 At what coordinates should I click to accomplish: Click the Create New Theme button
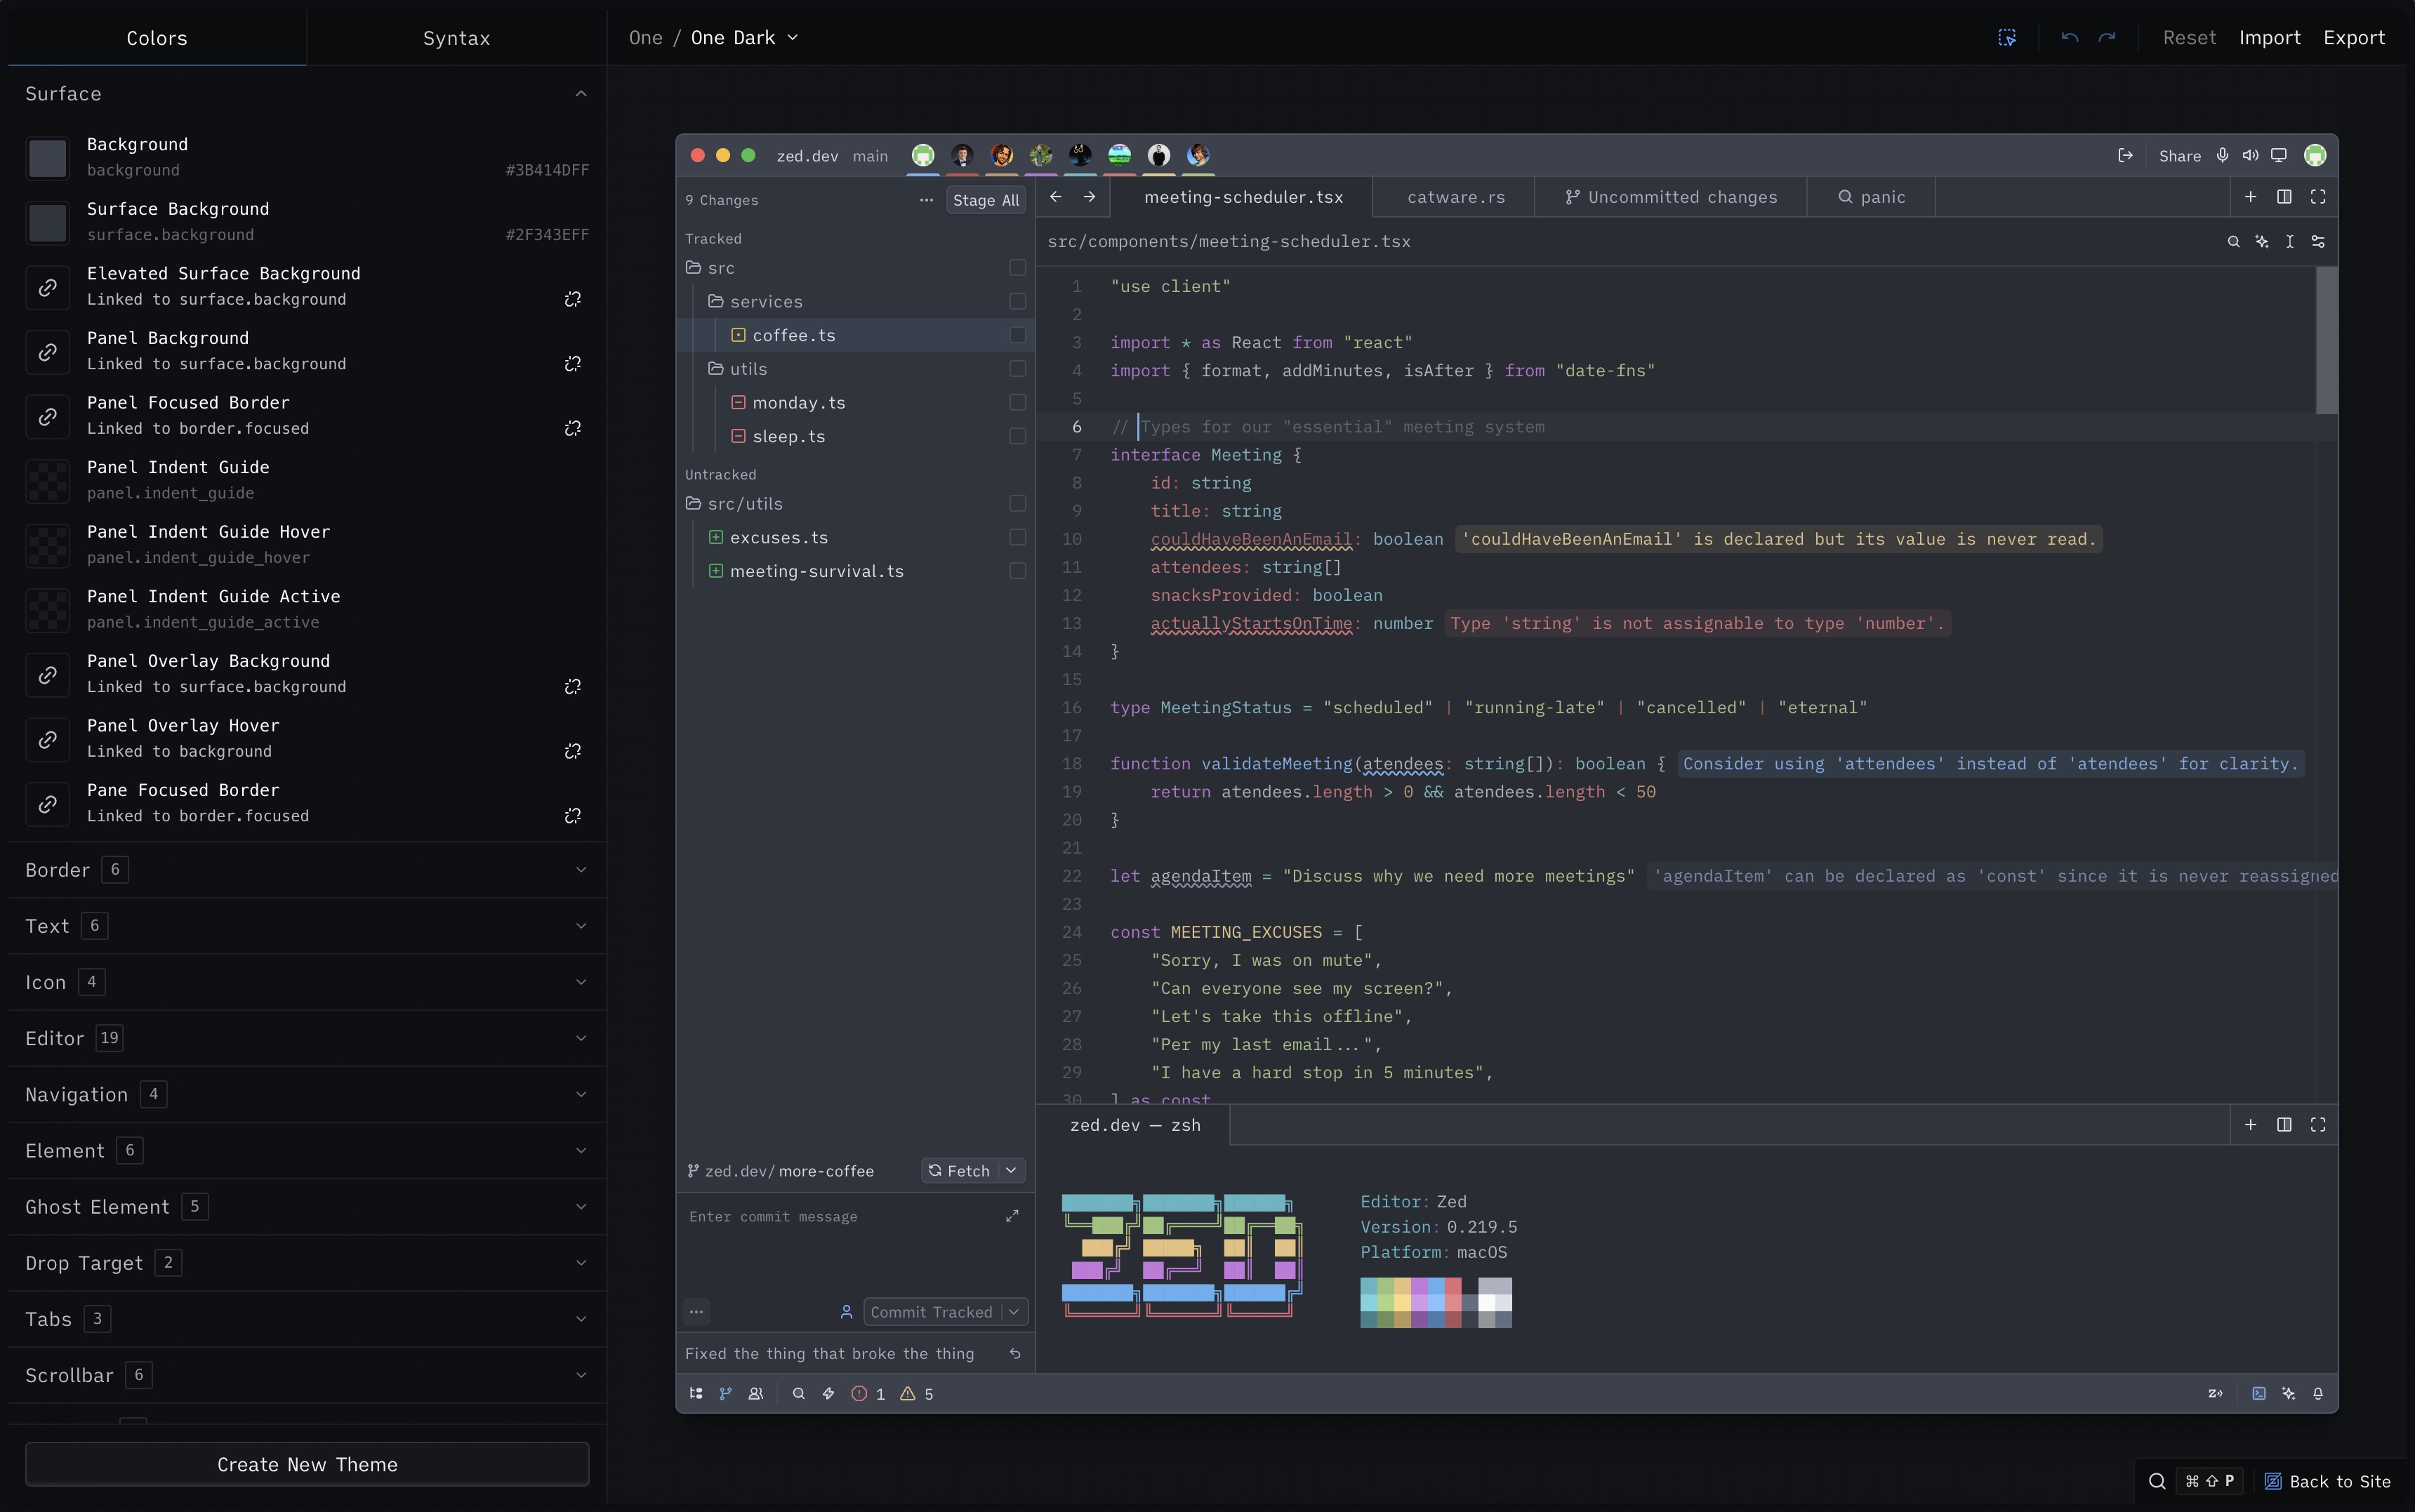click(x=306, y=1464)
